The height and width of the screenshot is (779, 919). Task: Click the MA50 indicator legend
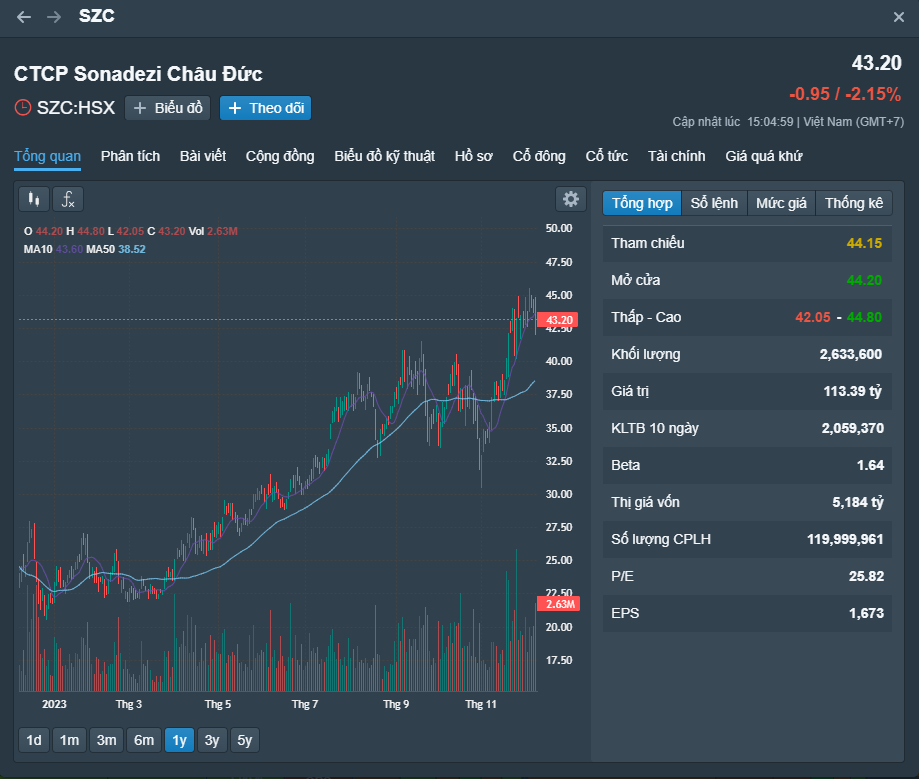[x=116, y=249]
